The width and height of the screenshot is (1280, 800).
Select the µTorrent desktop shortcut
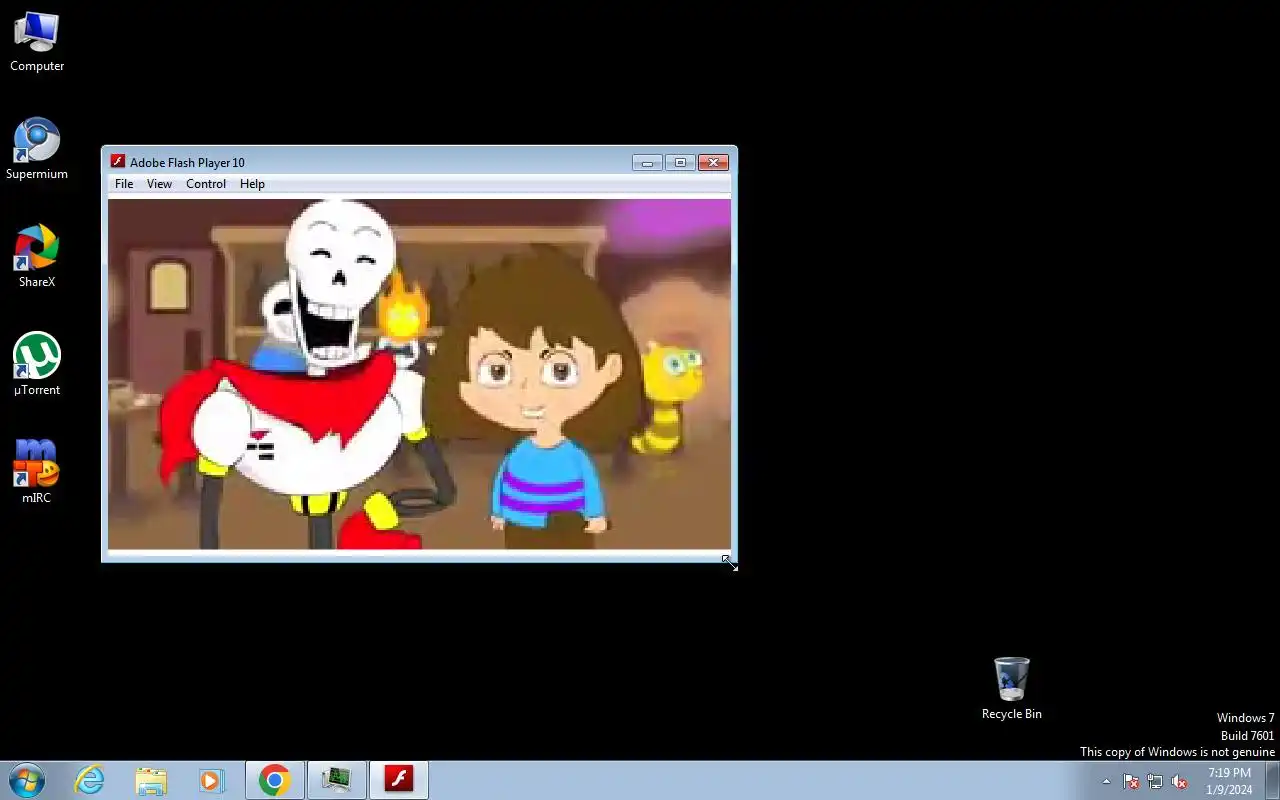tap(37, 365)
